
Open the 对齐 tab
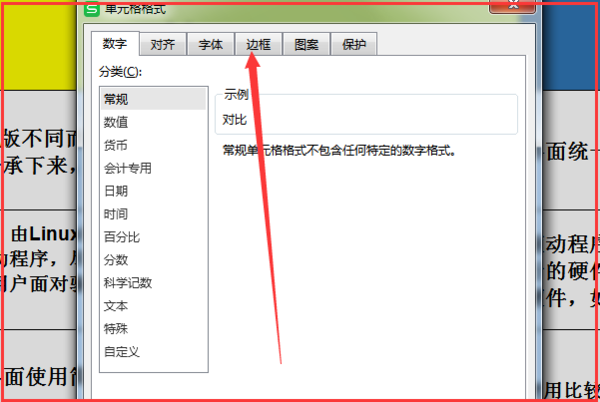[x=163, y=44]
